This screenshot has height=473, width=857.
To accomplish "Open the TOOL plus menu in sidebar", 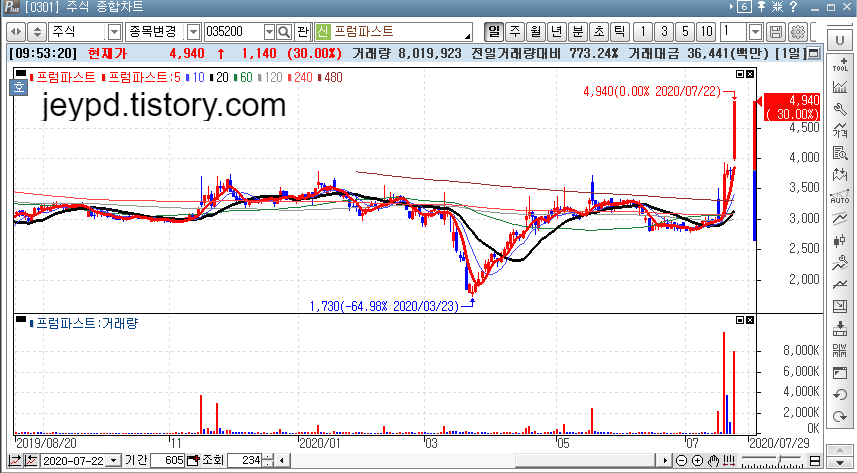I will coord(840,65).
